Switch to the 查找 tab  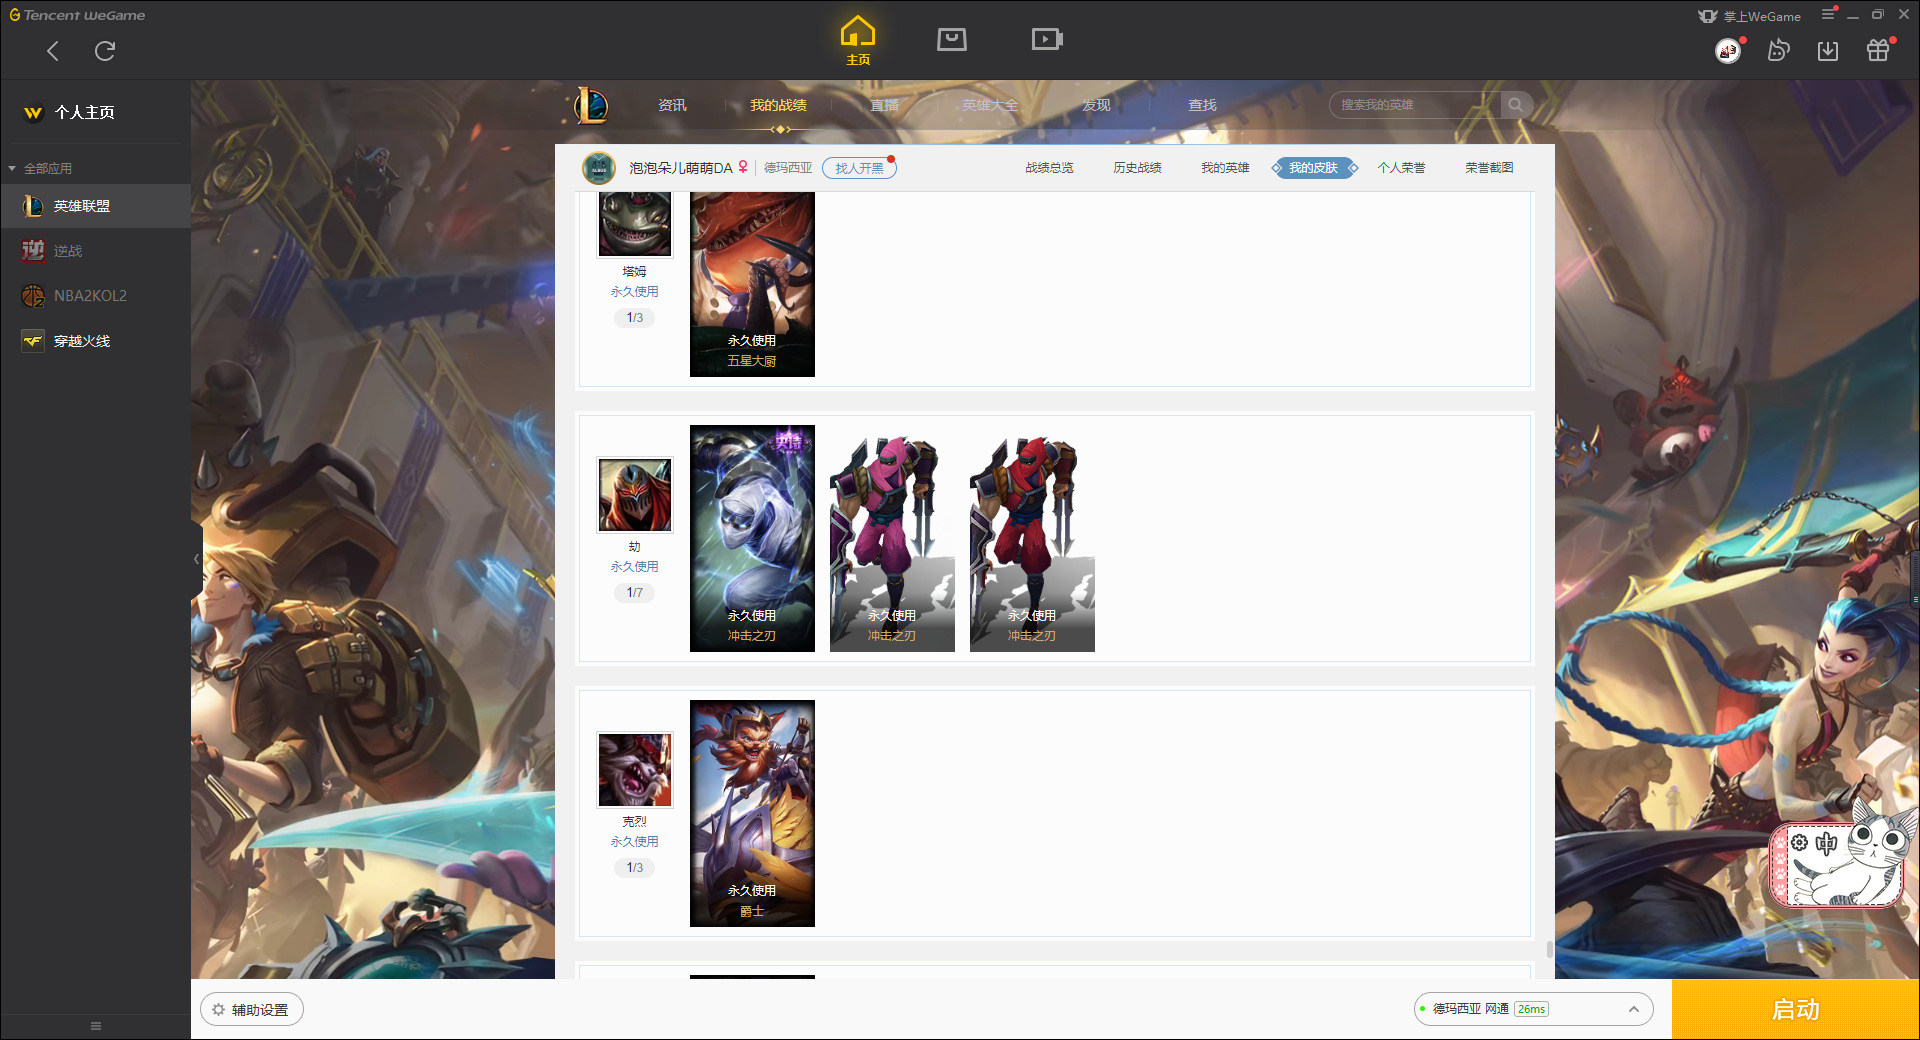1202,105
